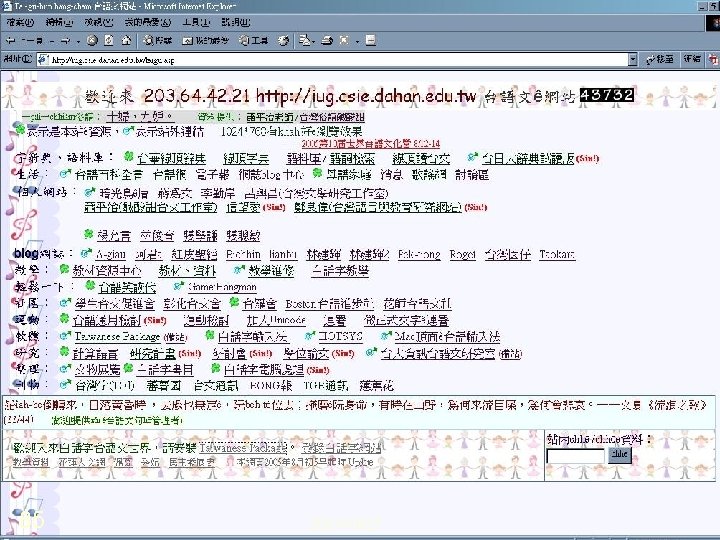The width and height of the screenshot is (720, 540).
Task: Click the external-link icon before Mac input method link
Action: coord(386,336)
